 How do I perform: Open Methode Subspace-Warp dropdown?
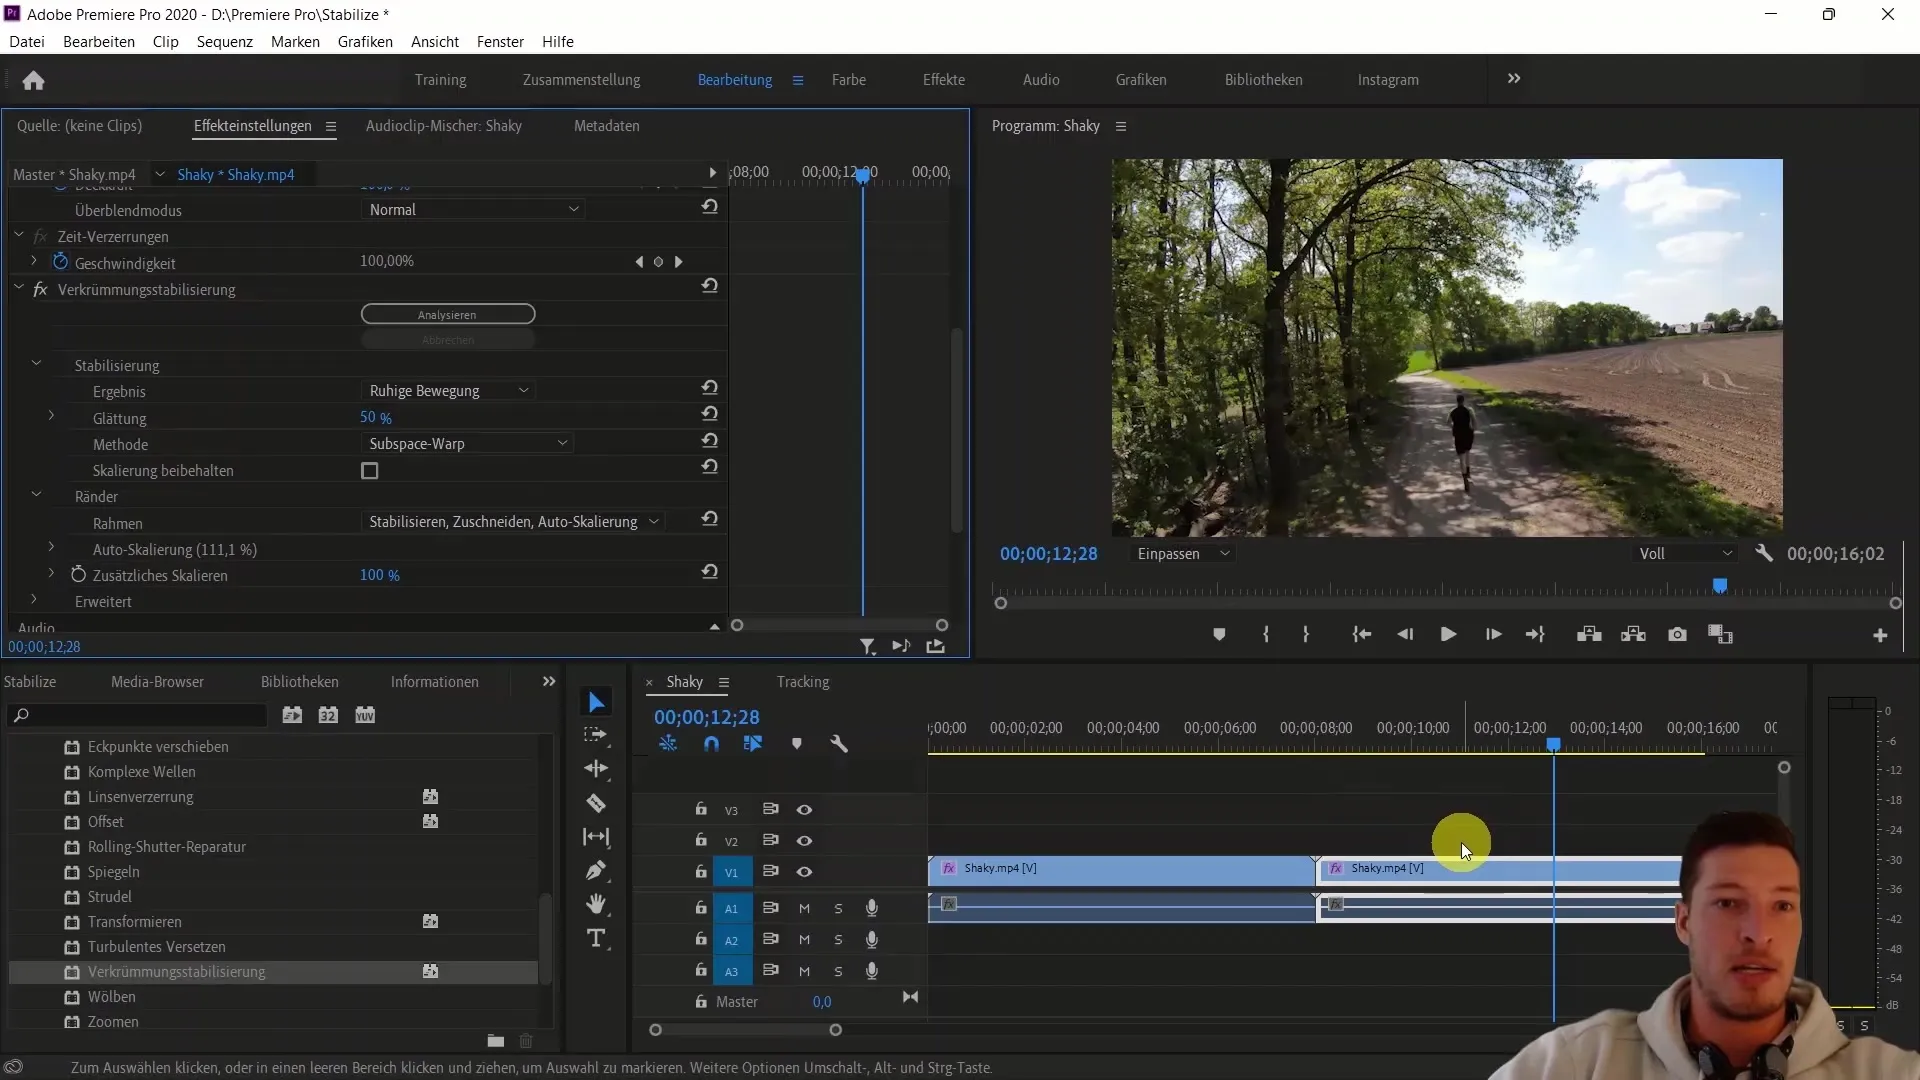coord(467,444)
